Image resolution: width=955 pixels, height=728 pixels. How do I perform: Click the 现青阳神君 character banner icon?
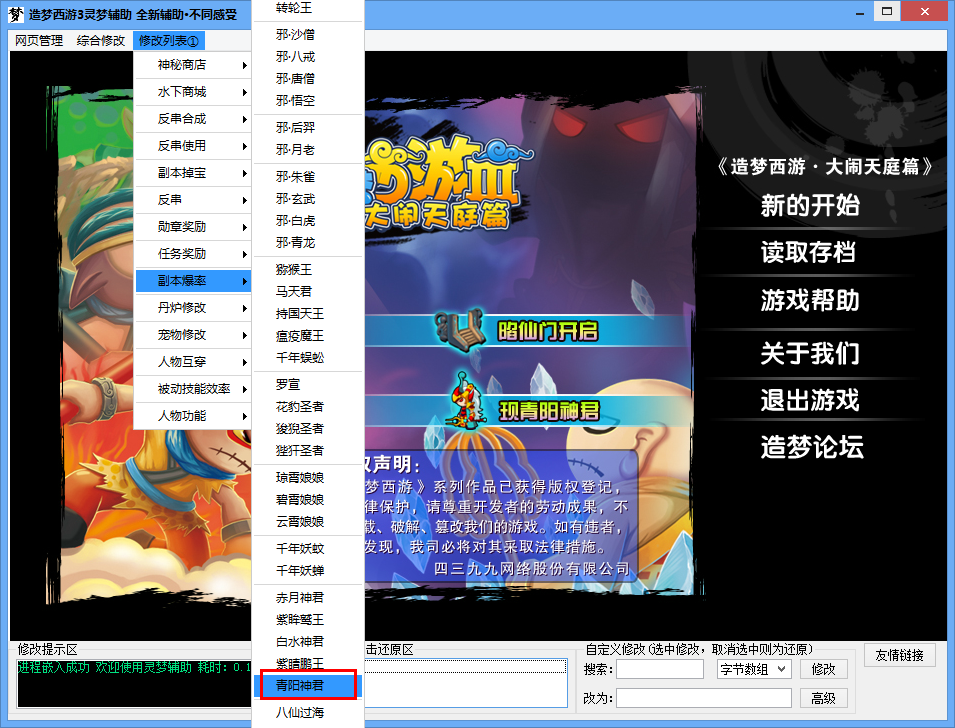(467, 401)
